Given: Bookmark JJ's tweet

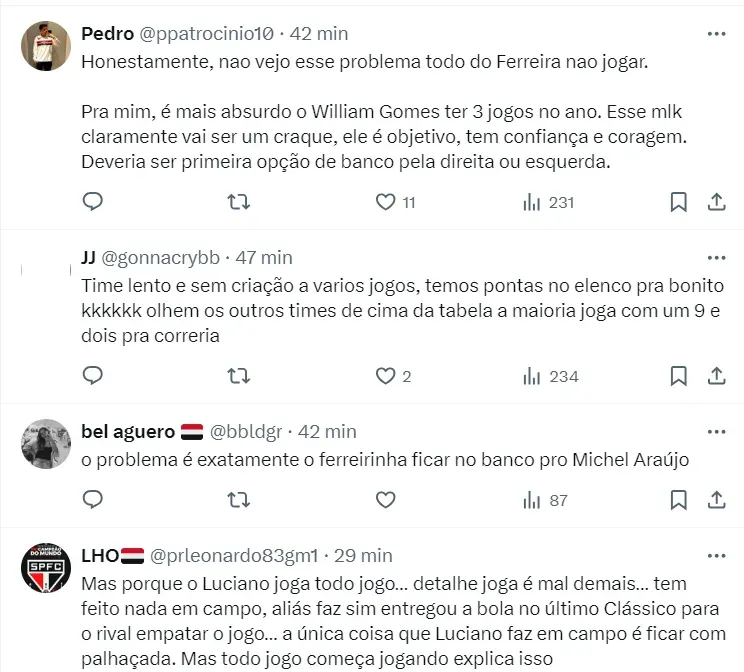Looking at the screenshot, I should (x=678, y=376).
